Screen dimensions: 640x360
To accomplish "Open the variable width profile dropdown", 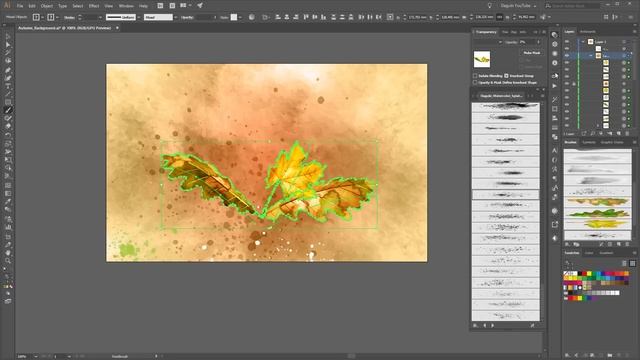I will [139, 17].
